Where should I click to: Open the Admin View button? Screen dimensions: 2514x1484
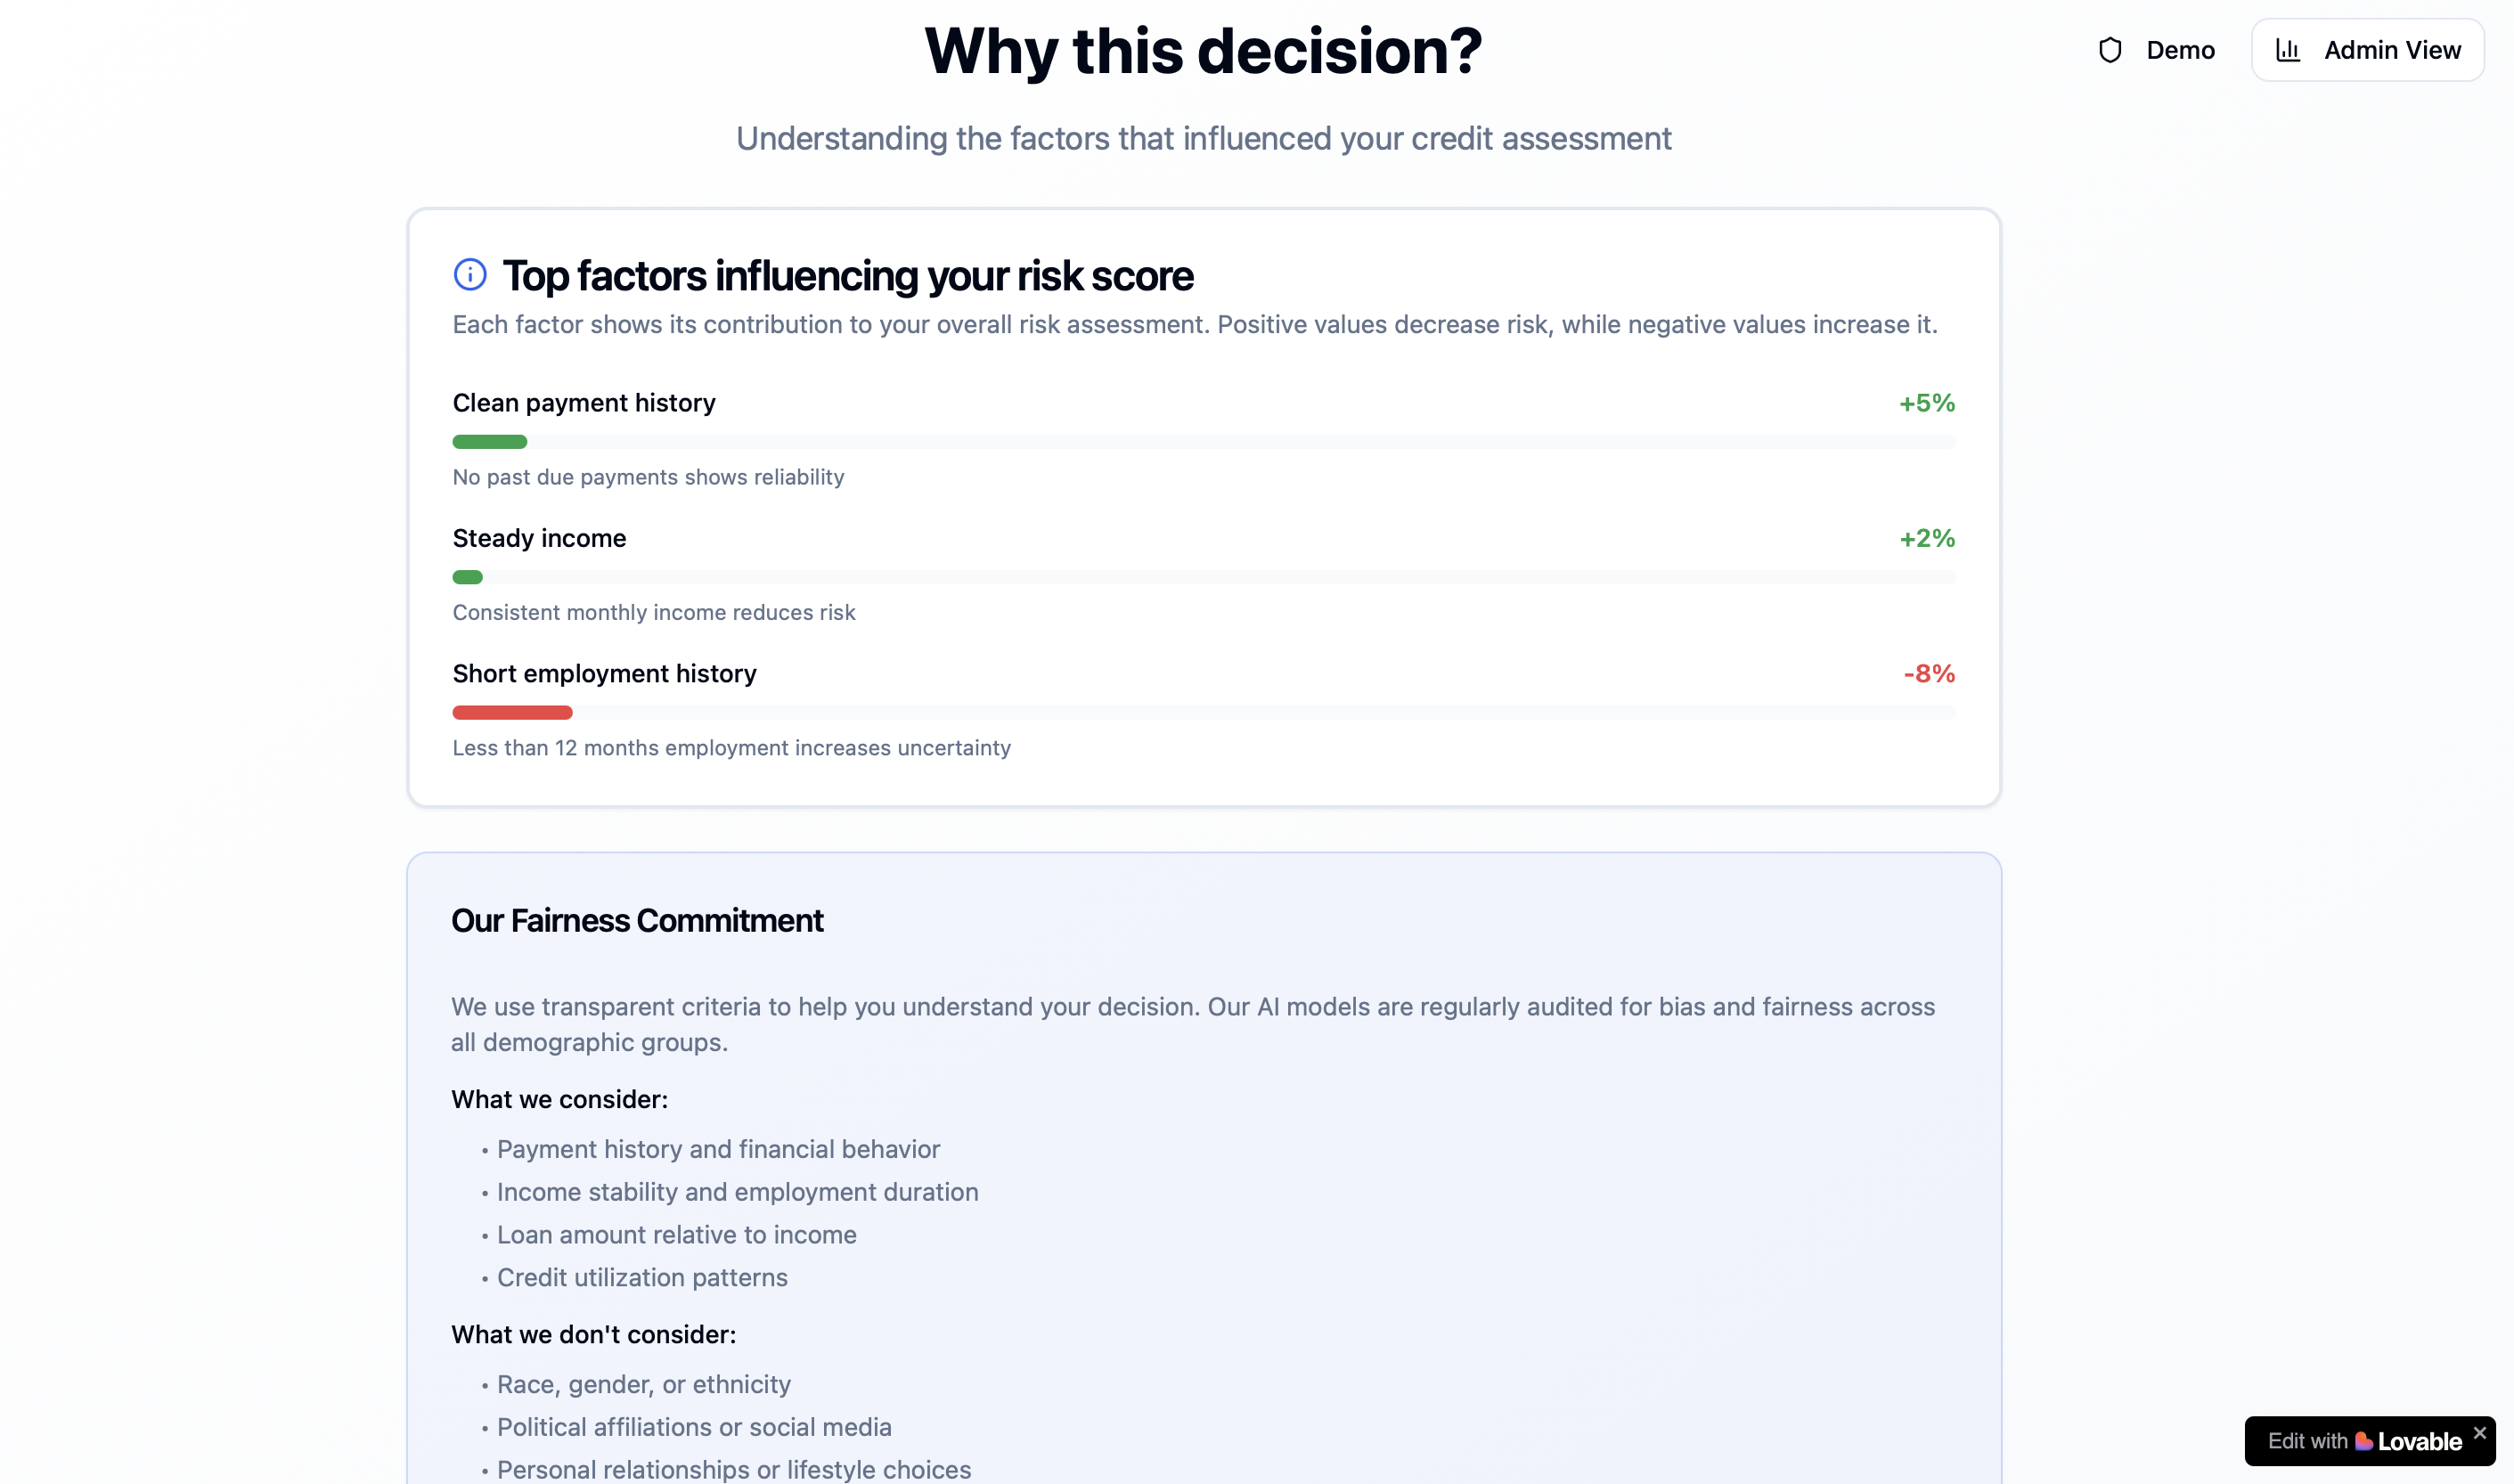point(2367,50)
